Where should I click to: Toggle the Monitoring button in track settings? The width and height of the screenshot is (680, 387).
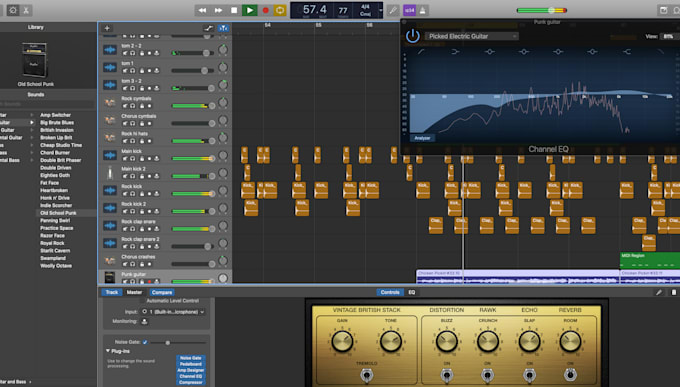(144, 321)
